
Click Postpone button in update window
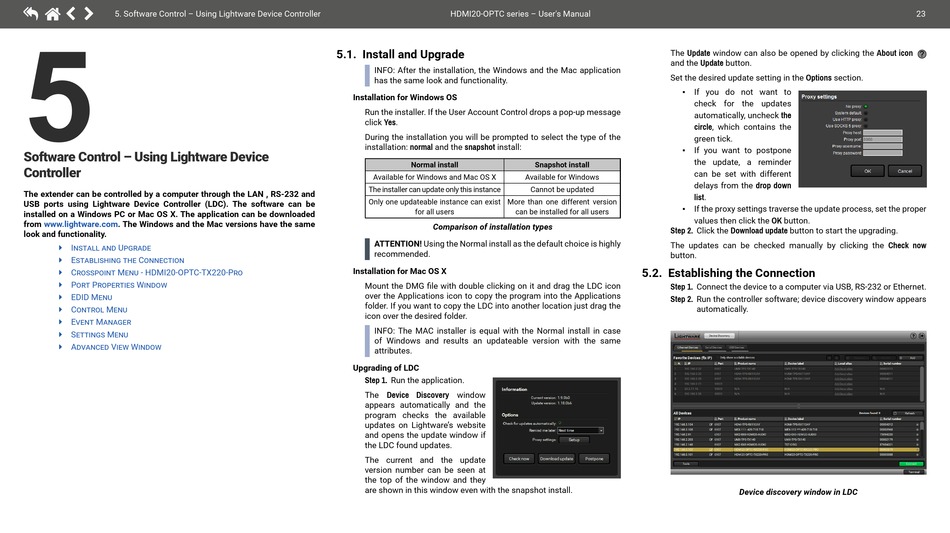tap(594, 459)
